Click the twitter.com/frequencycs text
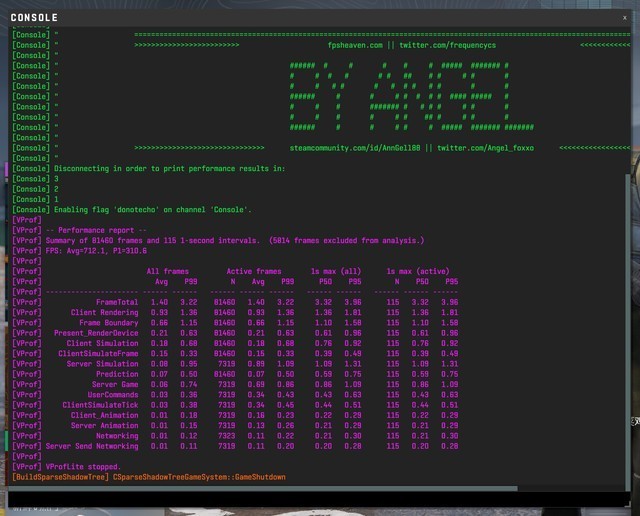640x516 pixels. coord(447,45)
